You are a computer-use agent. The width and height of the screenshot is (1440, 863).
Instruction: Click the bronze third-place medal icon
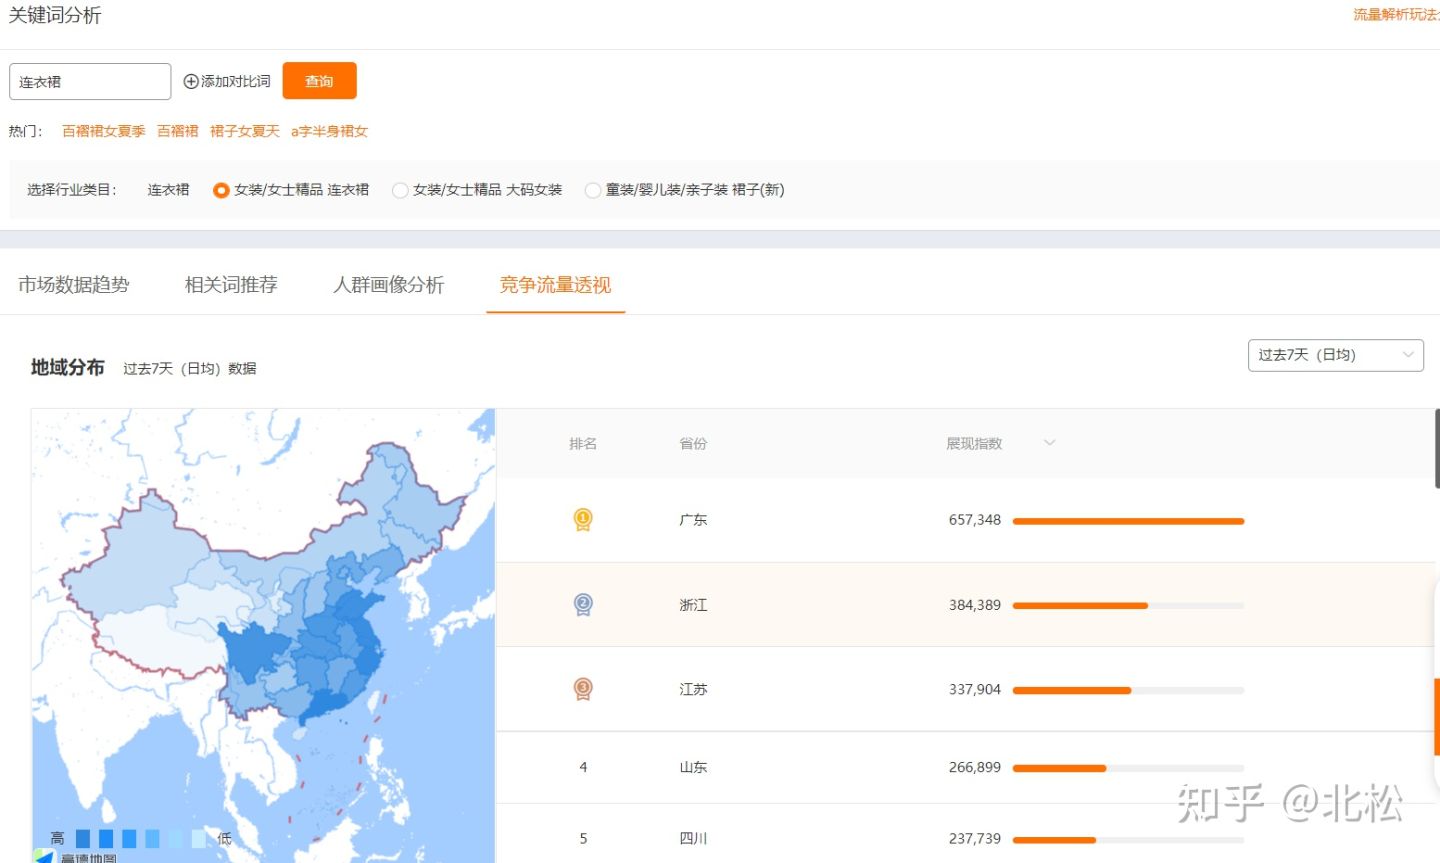point(583,688)
